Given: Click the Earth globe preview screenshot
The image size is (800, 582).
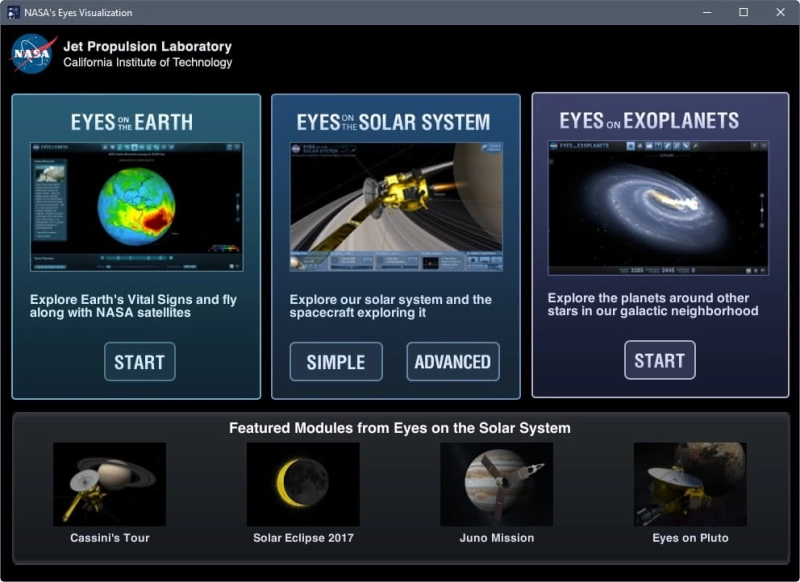Looking at the screenshot, I should (136, 207).
